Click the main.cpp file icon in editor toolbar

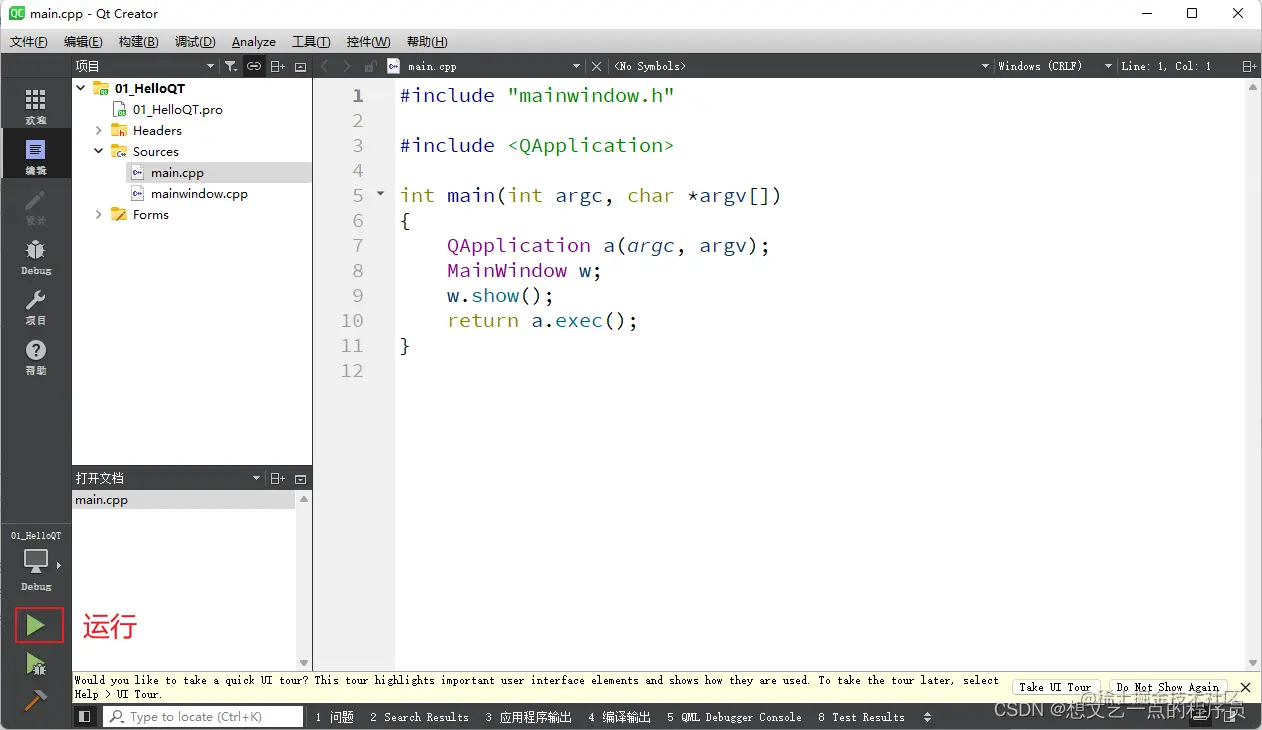pos(394,66)
